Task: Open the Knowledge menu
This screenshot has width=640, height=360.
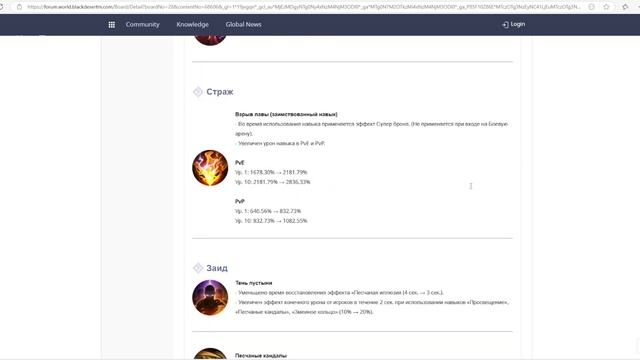Action: tap(192, 24)
